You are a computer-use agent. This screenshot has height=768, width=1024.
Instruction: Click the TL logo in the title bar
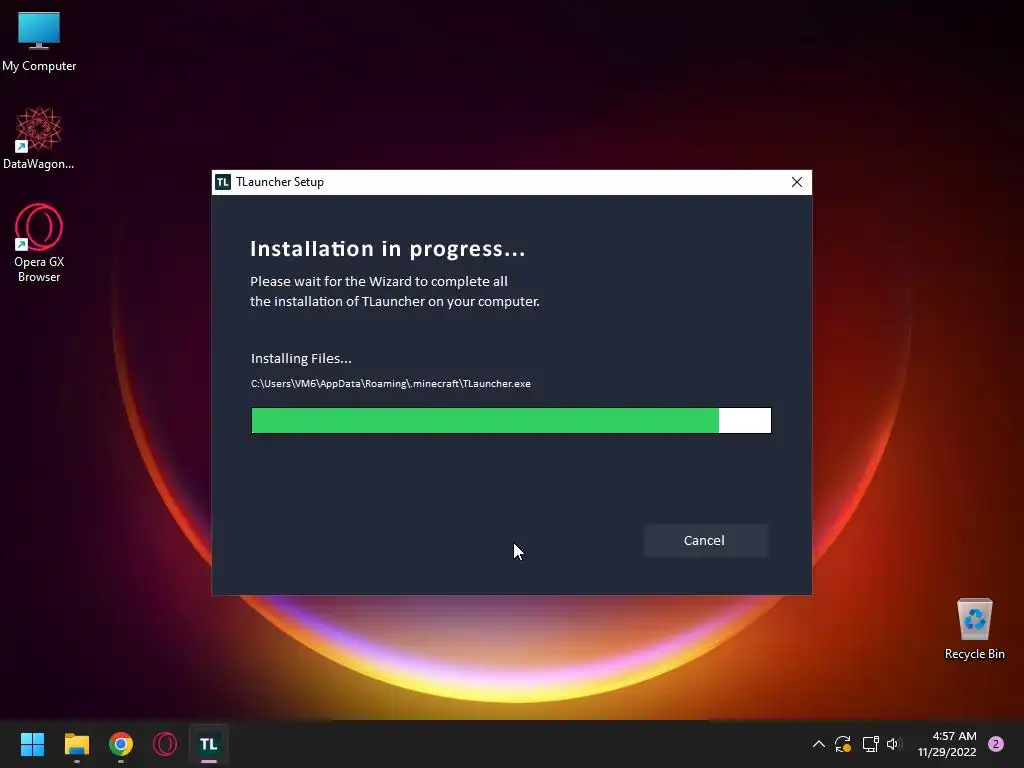223,182
